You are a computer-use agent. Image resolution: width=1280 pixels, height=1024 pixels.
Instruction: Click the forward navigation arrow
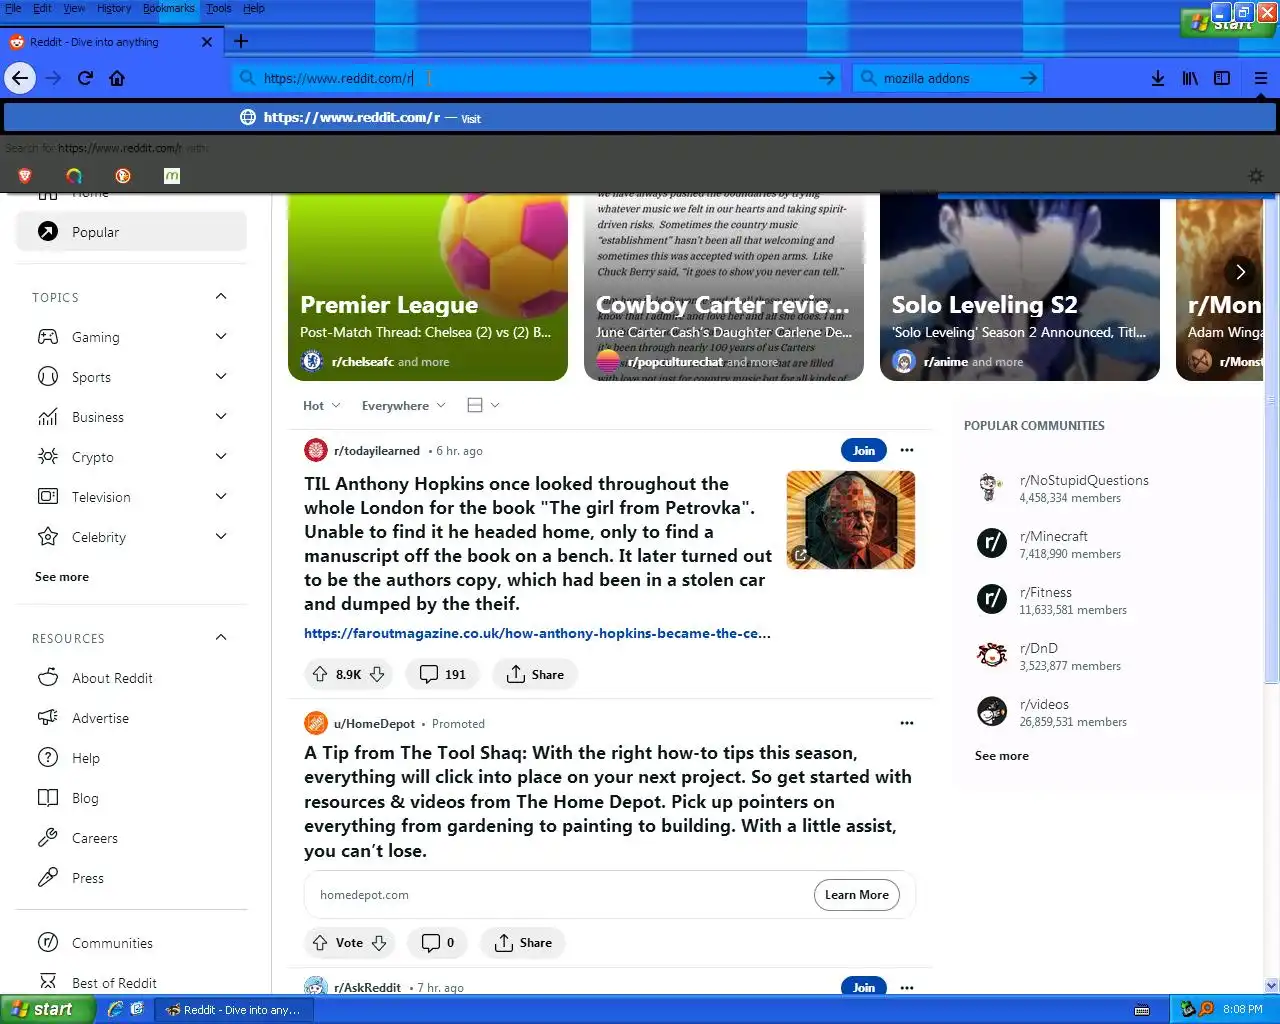[x=53, y=78]
